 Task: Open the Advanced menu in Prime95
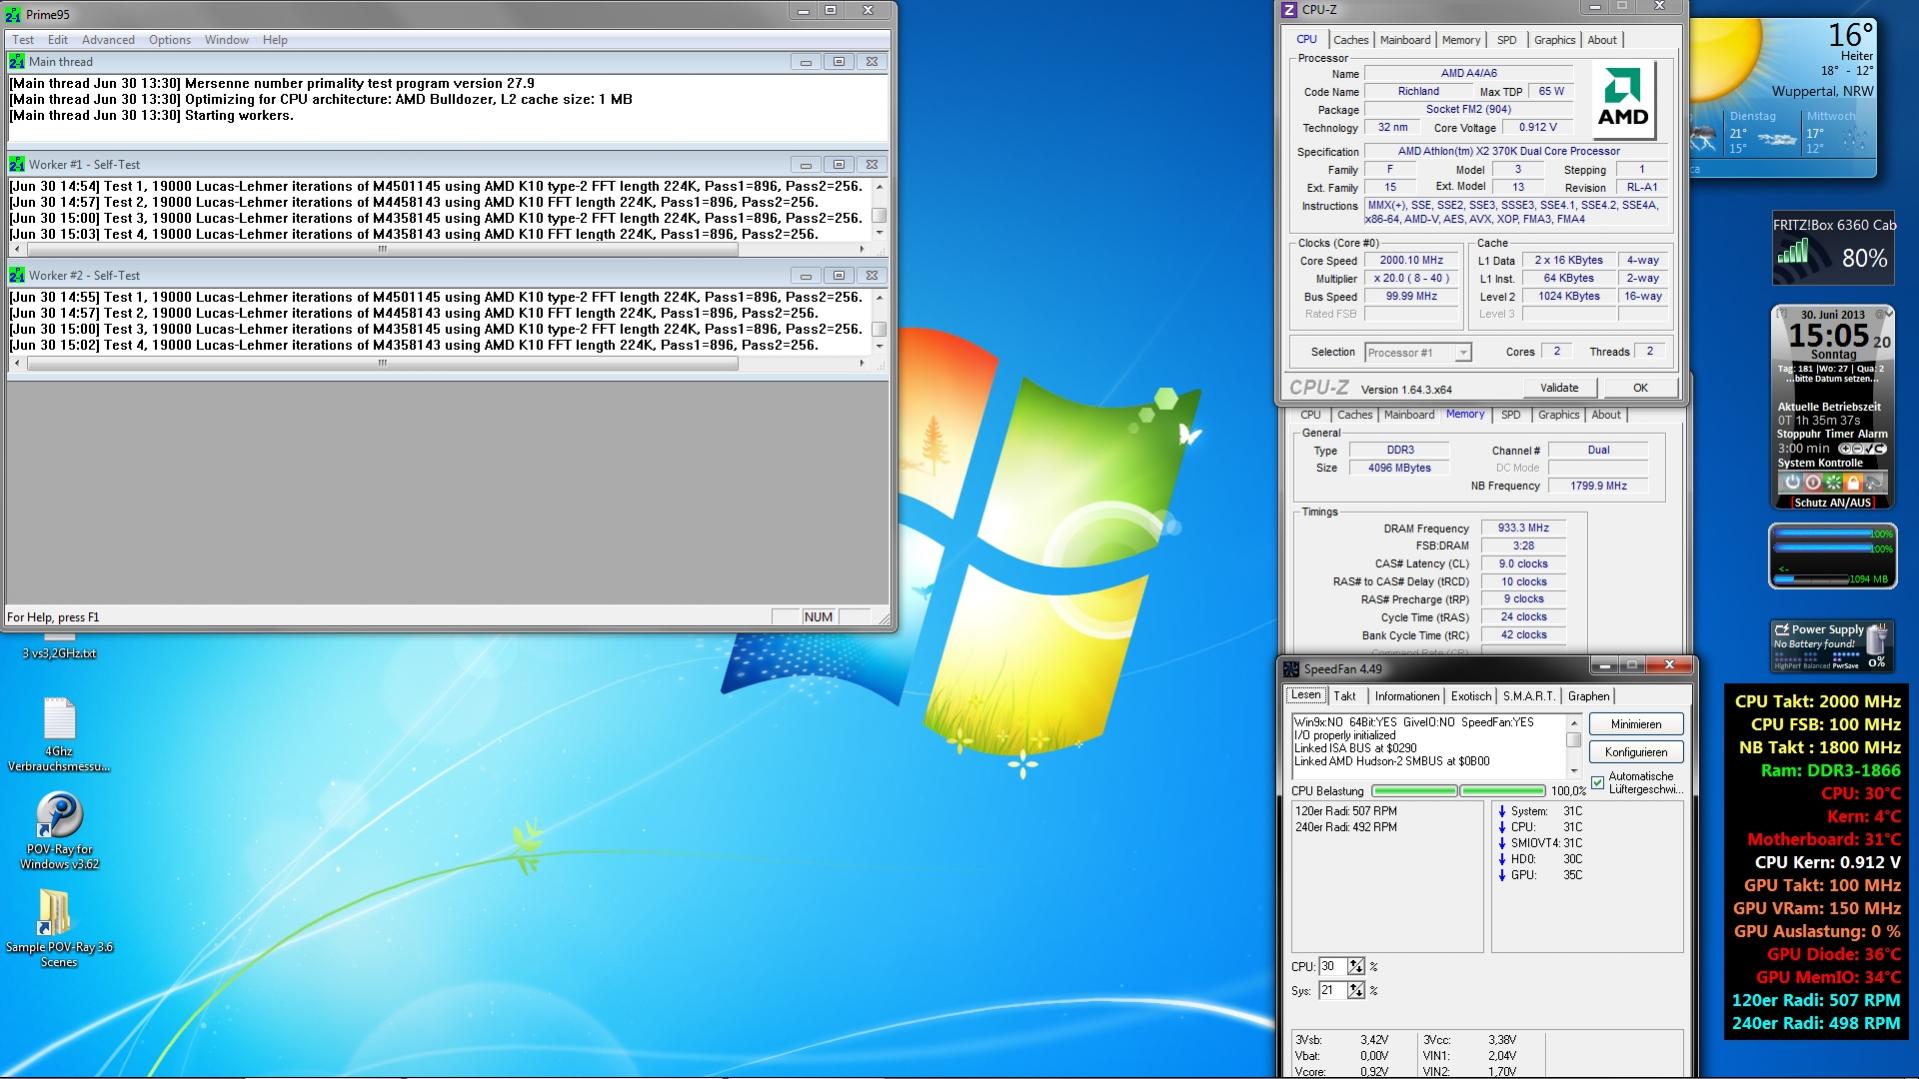[108, 40]
